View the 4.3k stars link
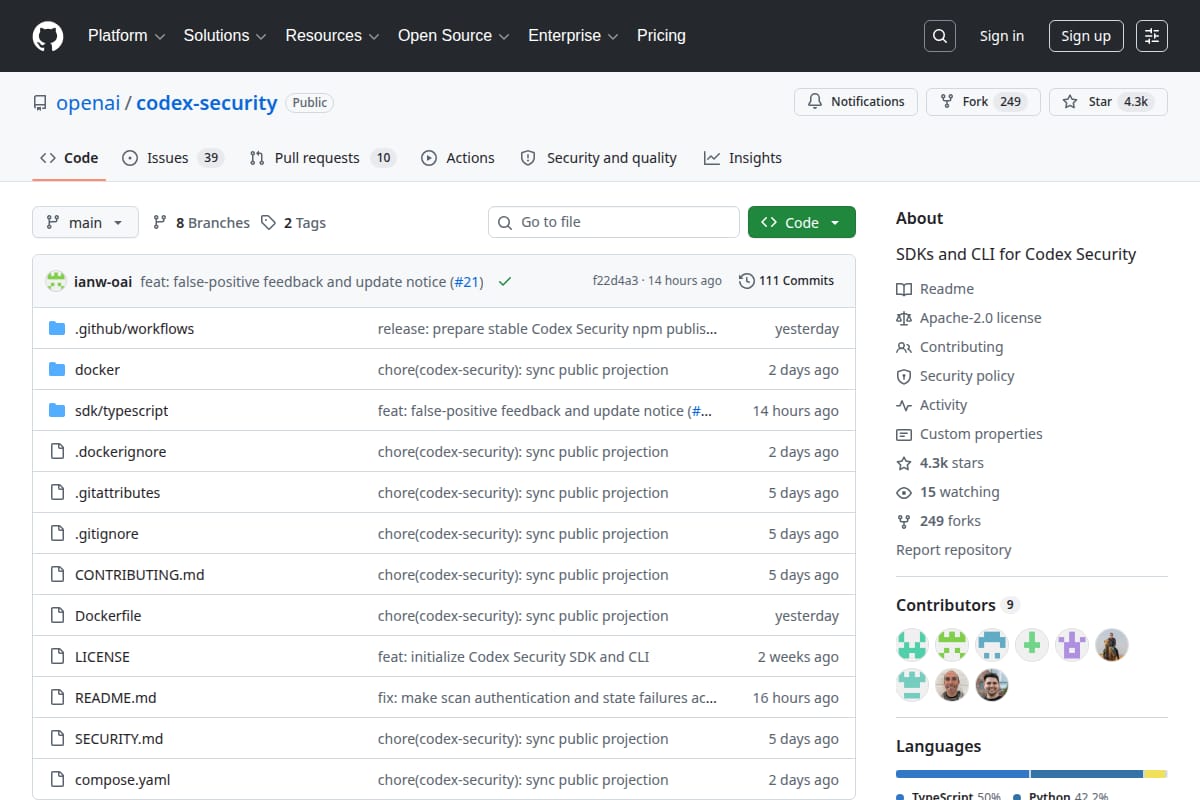The height and width of the screenshot is (800, 1200). point(940,463)
